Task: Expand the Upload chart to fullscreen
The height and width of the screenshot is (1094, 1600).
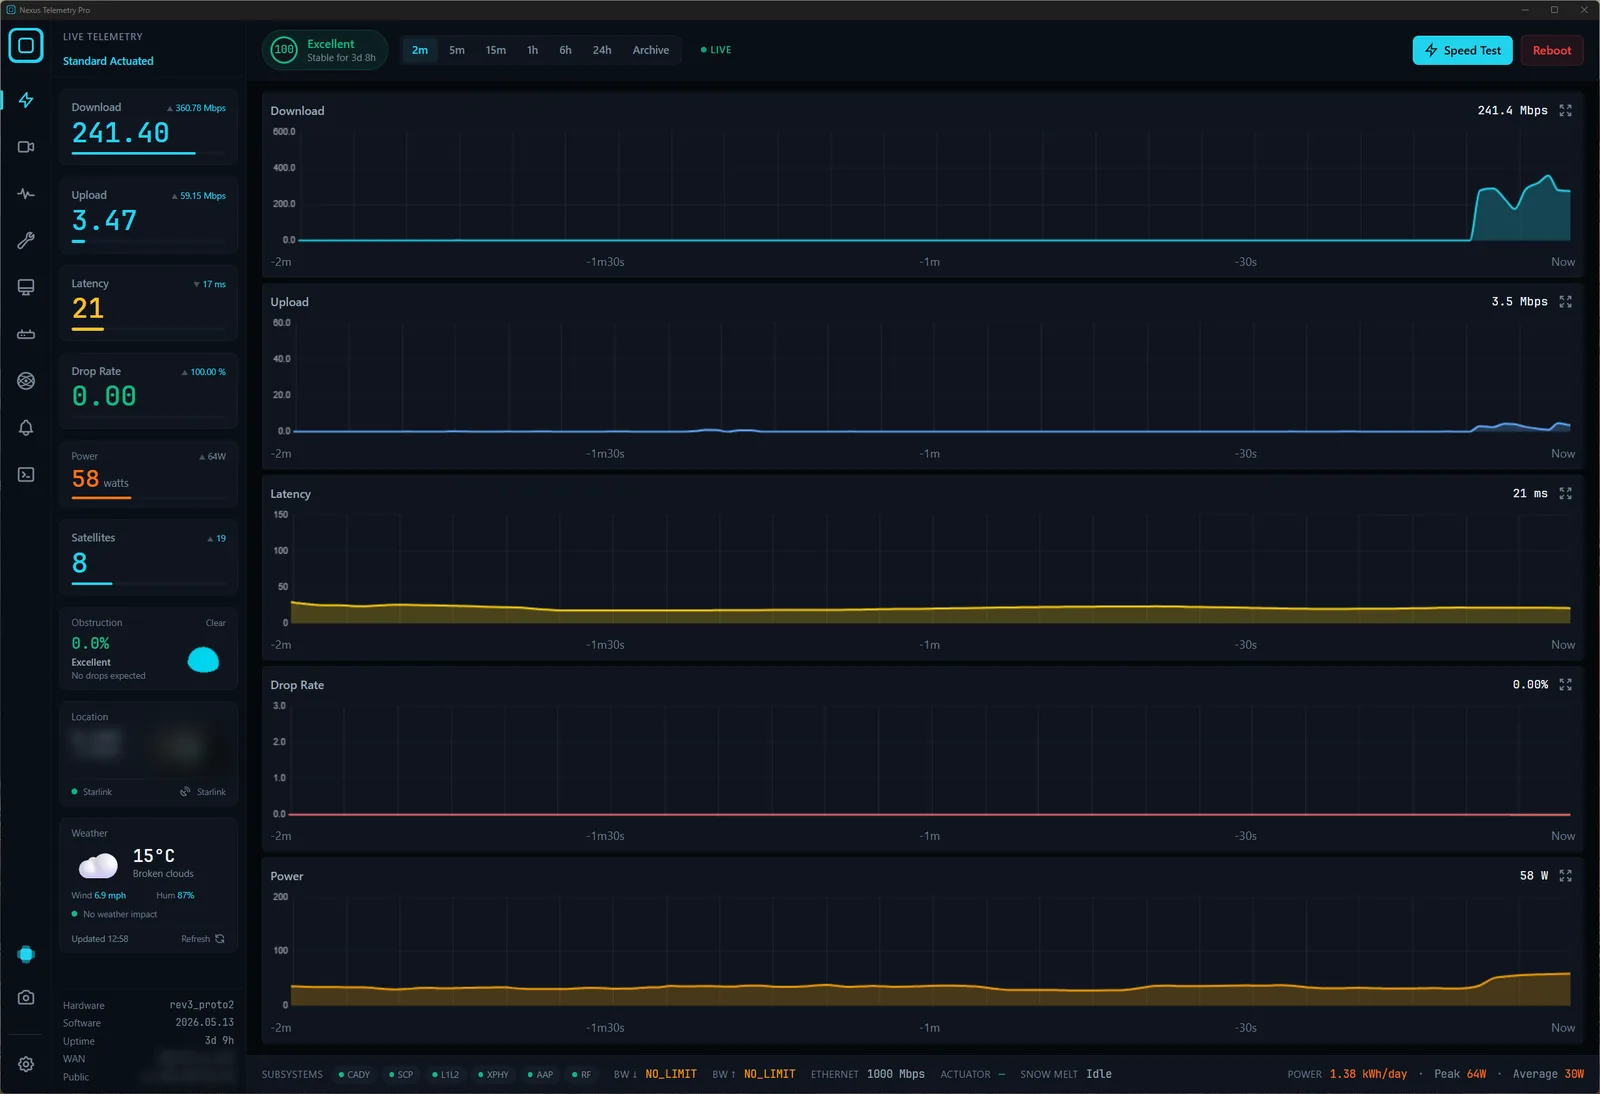Action: pos(1566,301)
